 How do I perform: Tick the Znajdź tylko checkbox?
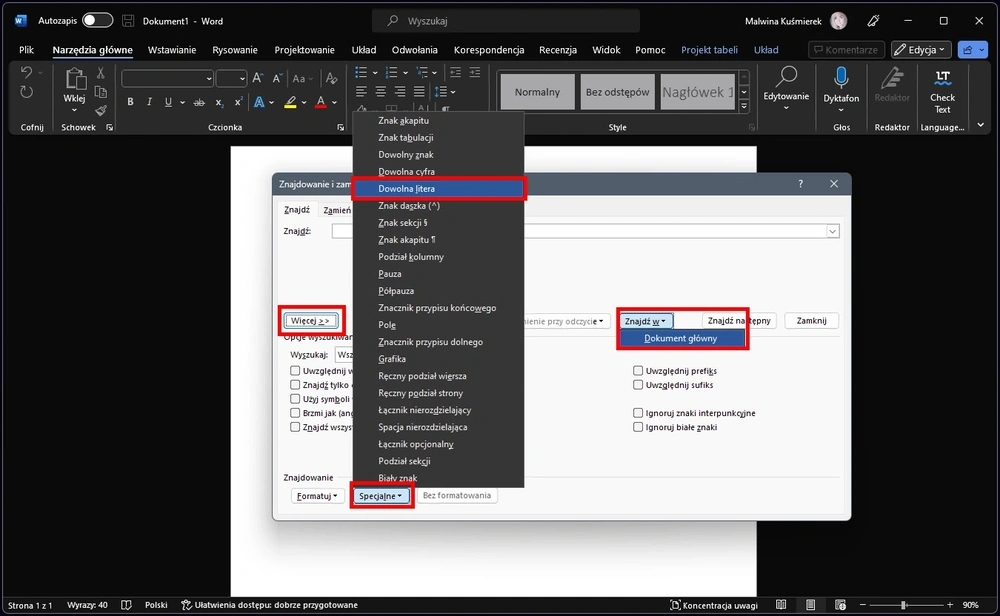(295, 385)
